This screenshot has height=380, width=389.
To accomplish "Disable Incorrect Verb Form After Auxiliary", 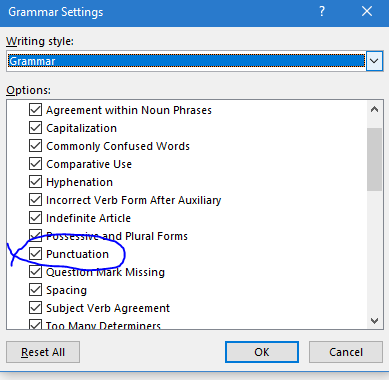I will click(35, 200).
